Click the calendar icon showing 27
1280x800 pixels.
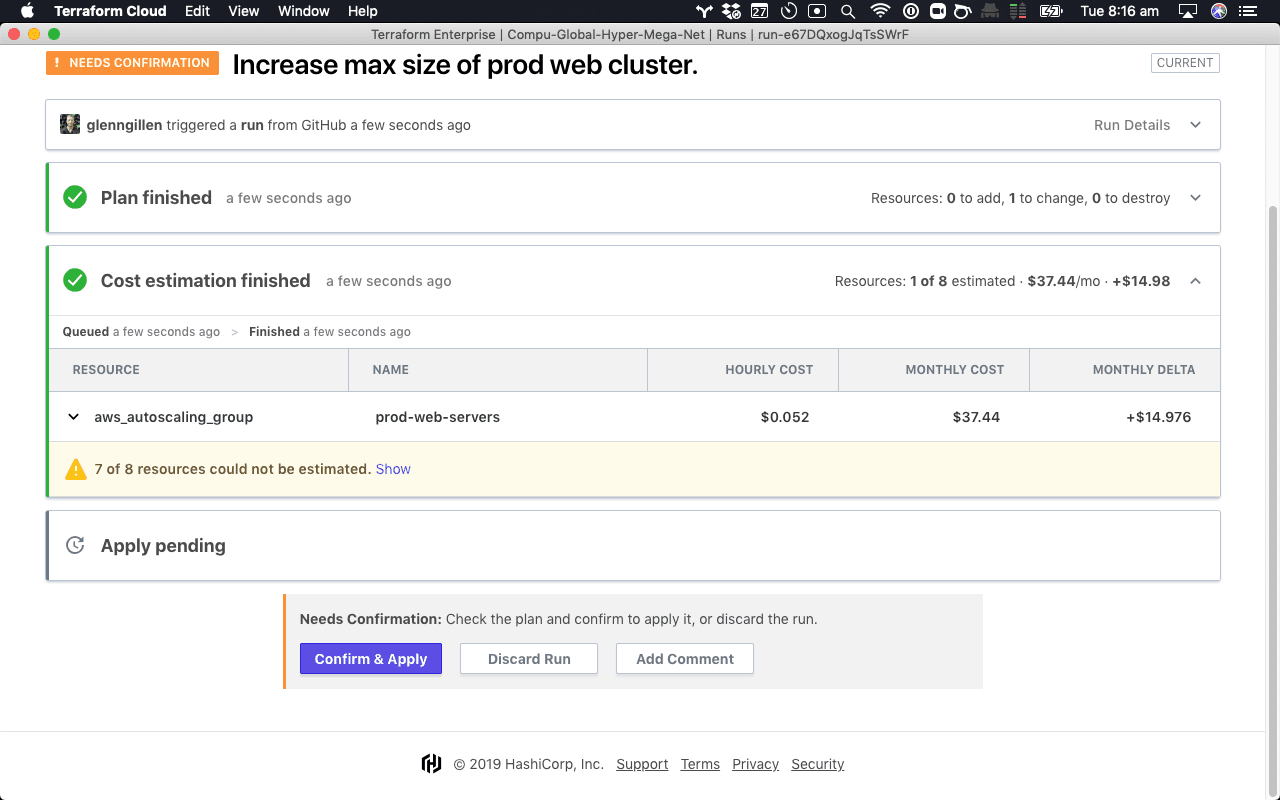click(761, 11)
